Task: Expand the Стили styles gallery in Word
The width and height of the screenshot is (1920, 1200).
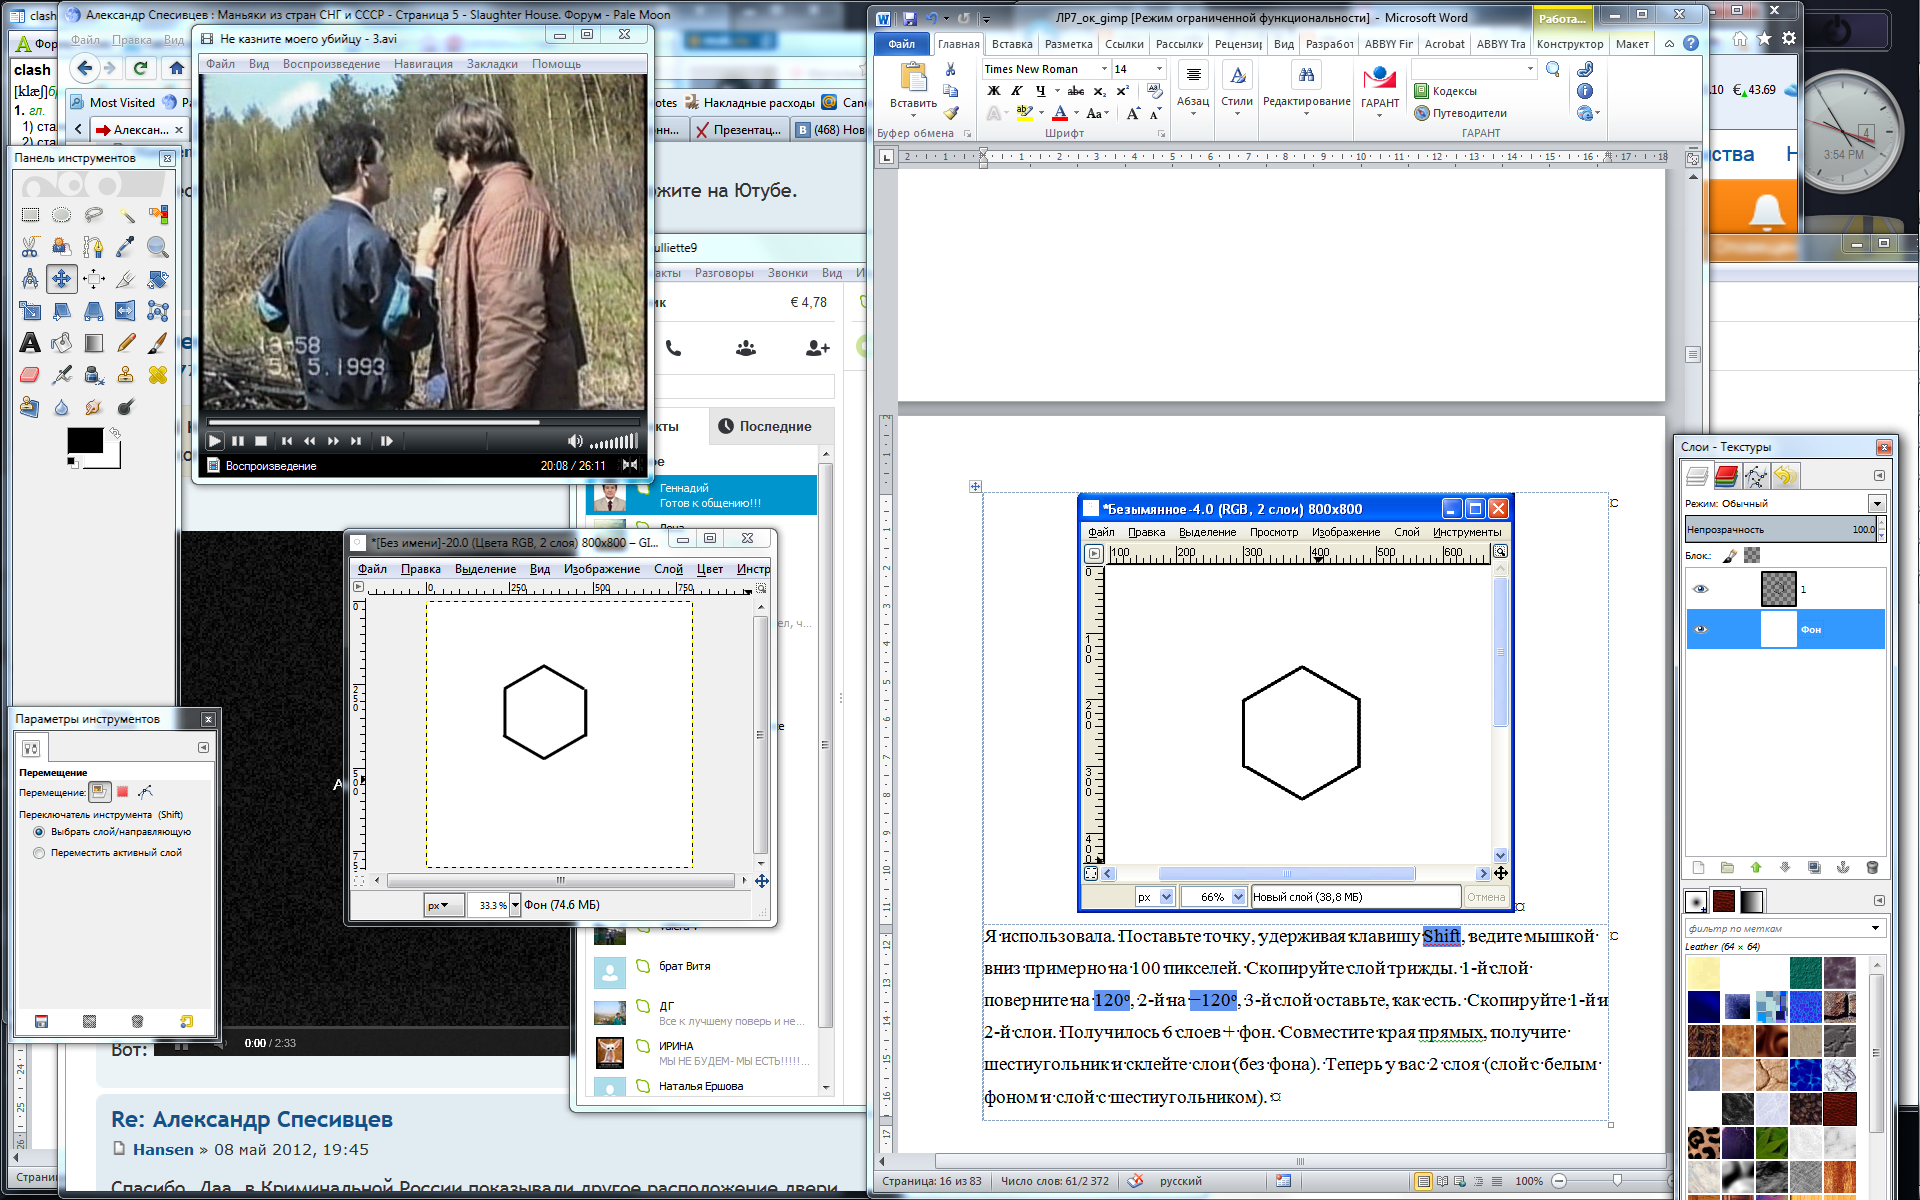Action: [1237, 90]
